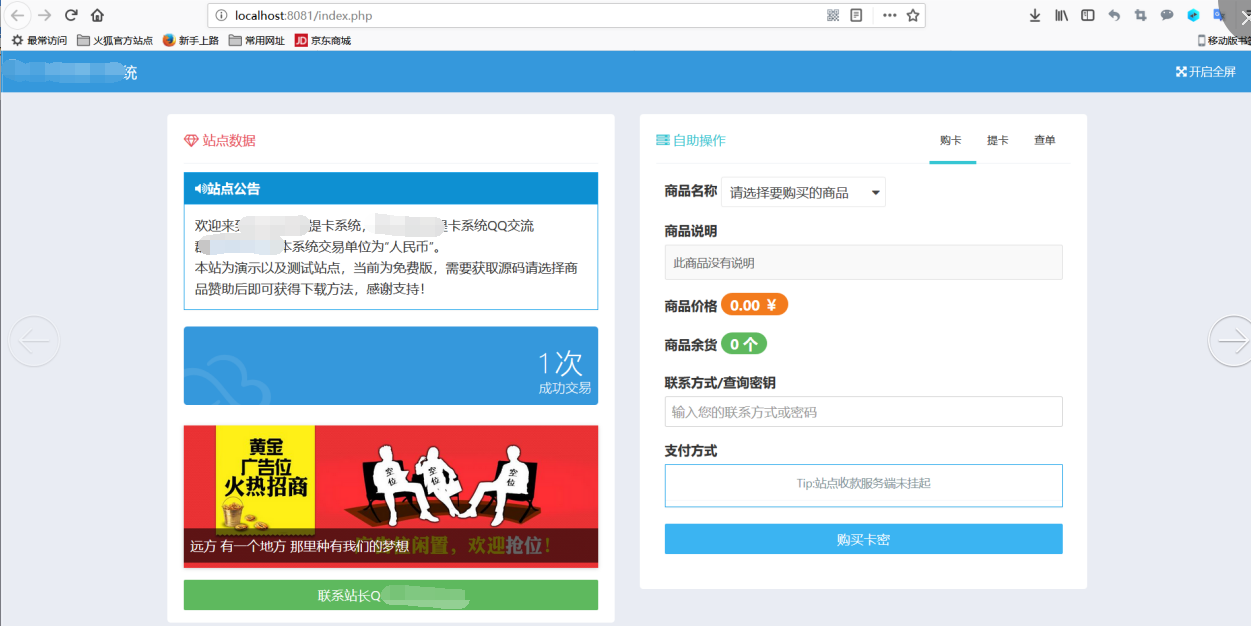Reload the page with the refresh icon
Viewport: 1251px width, 626px height.
69,15
